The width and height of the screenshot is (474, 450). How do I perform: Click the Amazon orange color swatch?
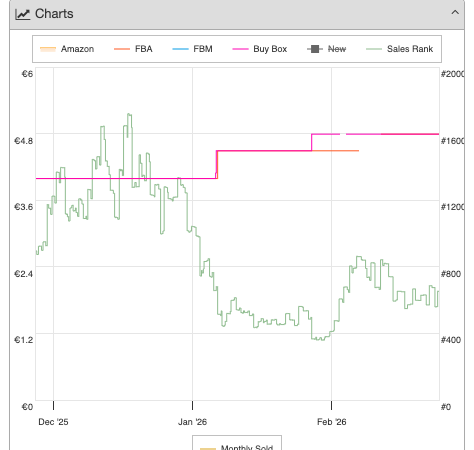[x=48, y=49]
